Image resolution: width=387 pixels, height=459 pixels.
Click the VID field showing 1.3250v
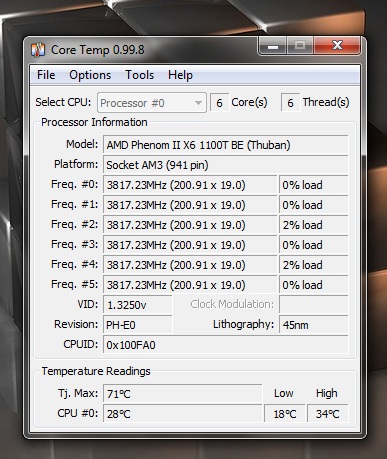pos(138,305)
